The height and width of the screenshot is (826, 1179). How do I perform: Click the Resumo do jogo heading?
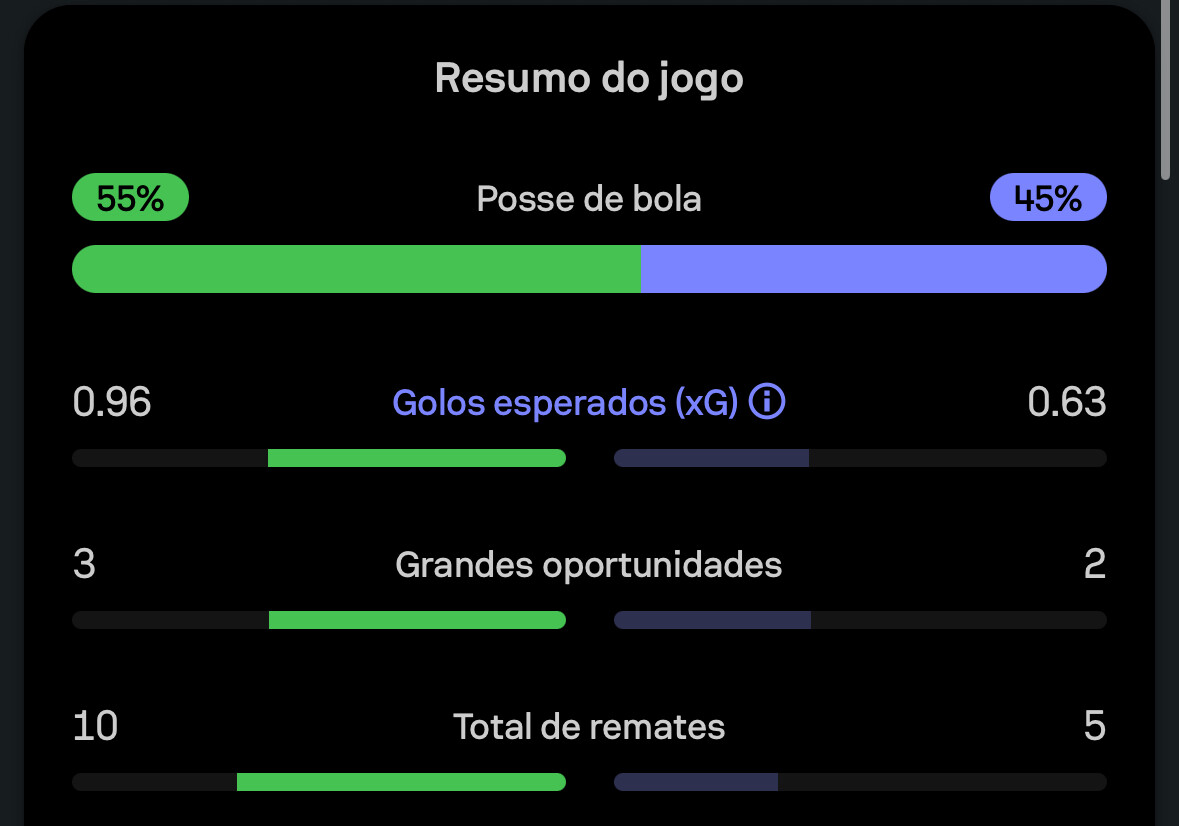(x=589, y=78)
